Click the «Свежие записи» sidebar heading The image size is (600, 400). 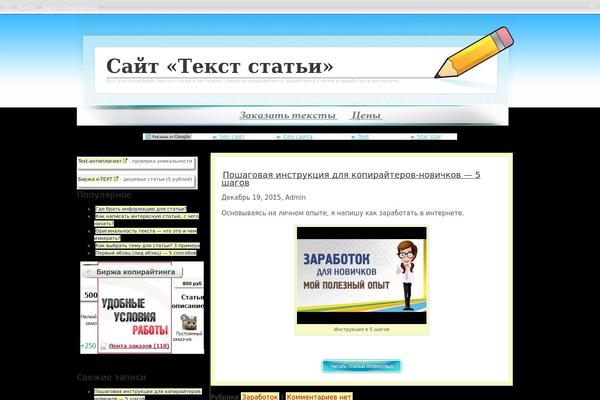[x=111, y=377]
